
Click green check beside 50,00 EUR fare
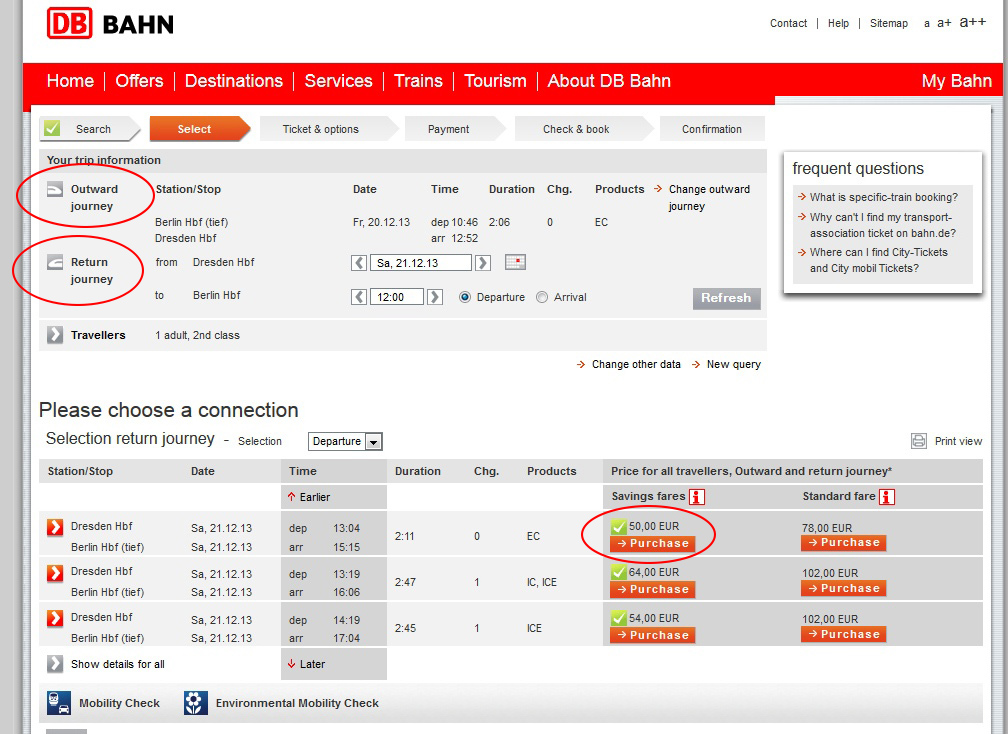coord(618,527)
